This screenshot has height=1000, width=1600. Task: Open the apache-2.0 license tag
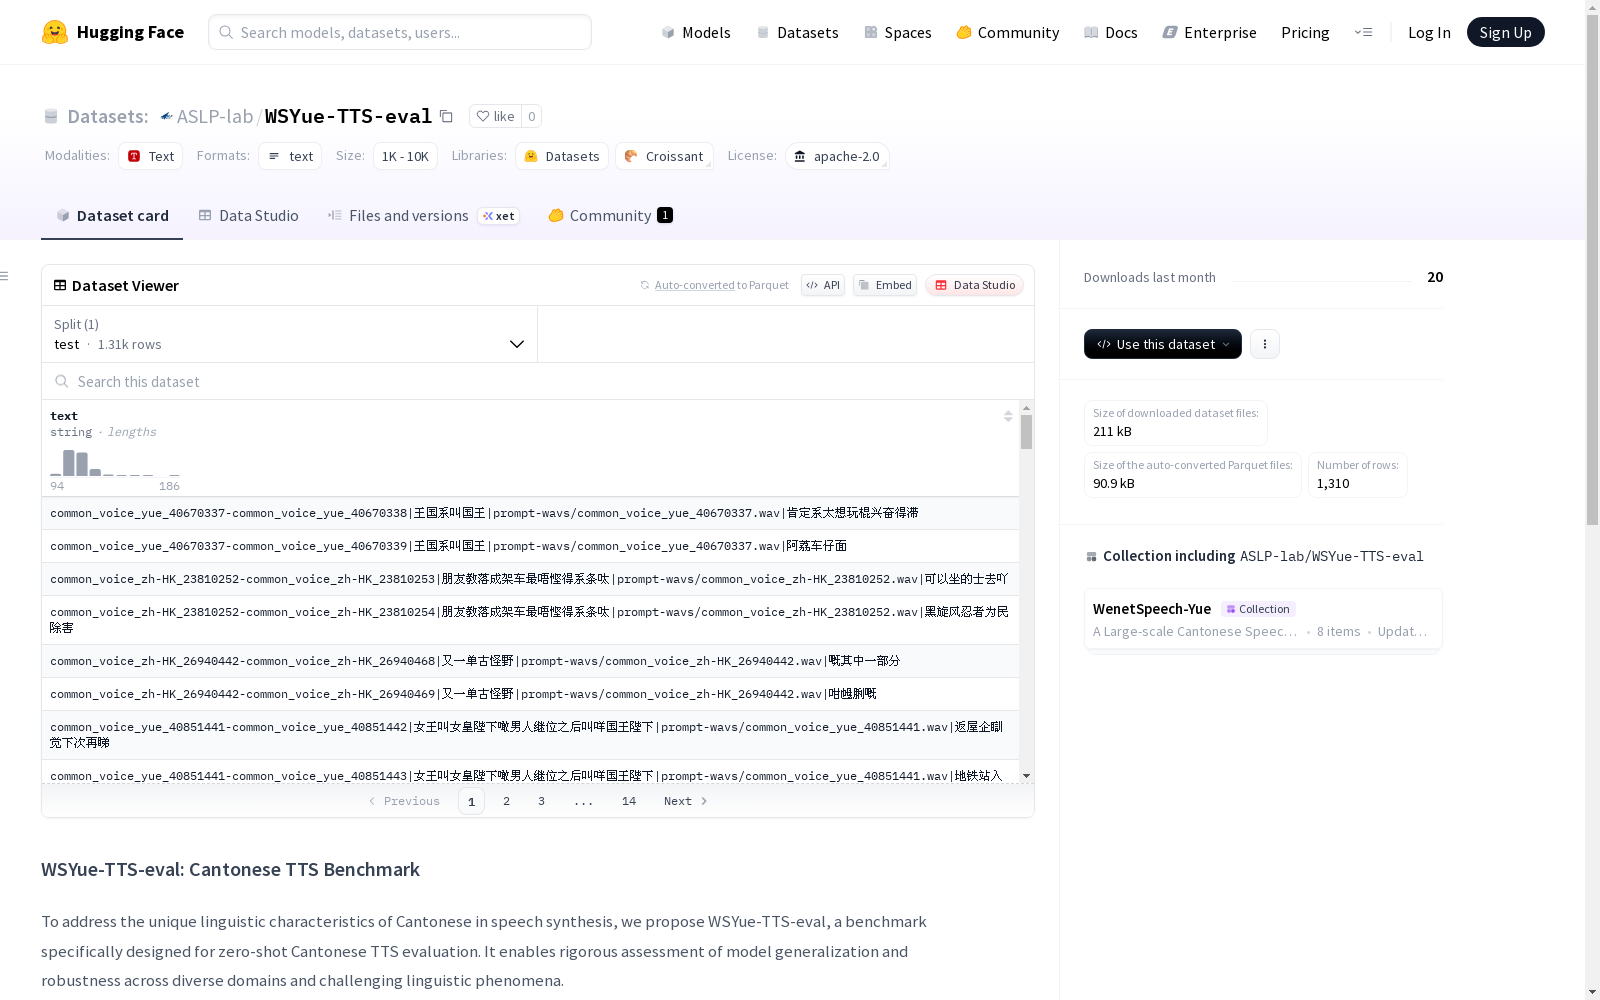(x=837, y=156)
